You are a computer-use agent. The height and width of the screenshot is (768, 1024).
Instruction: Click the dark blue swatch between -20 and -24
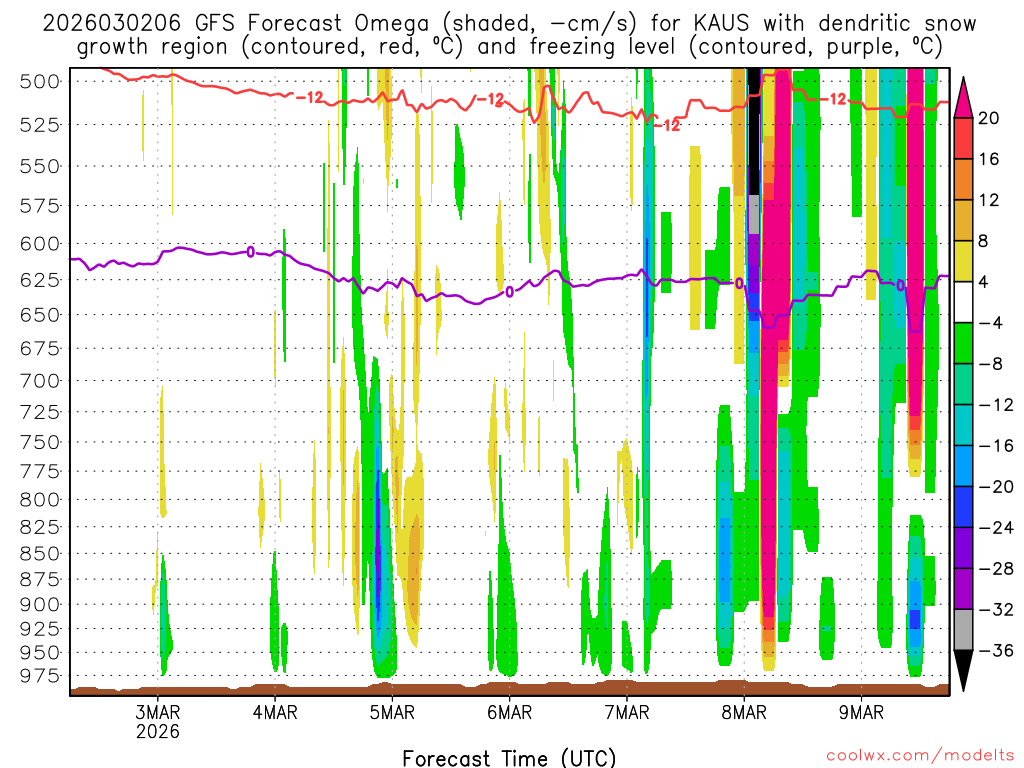click(963, 507)
